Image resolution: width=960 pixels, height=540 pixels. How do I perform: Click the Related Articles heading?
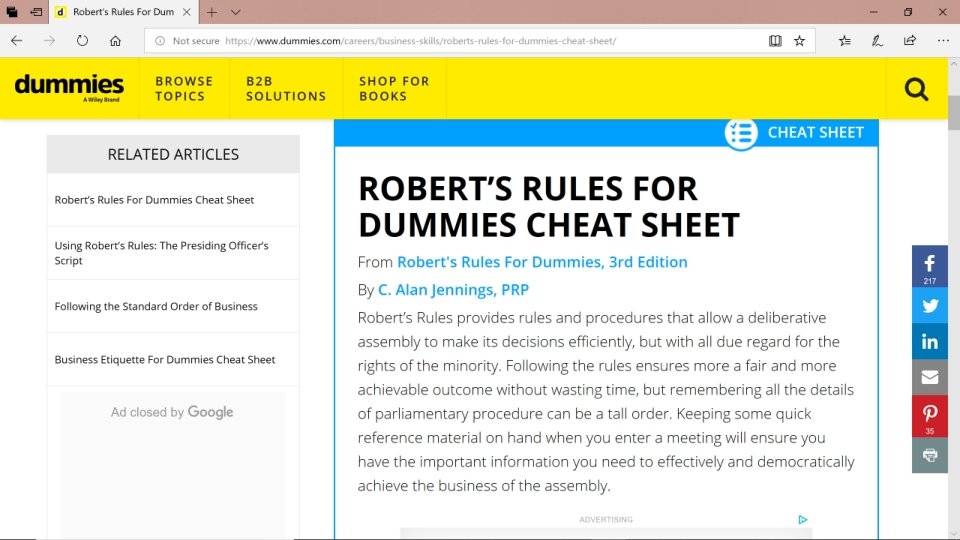pos(173,154)
